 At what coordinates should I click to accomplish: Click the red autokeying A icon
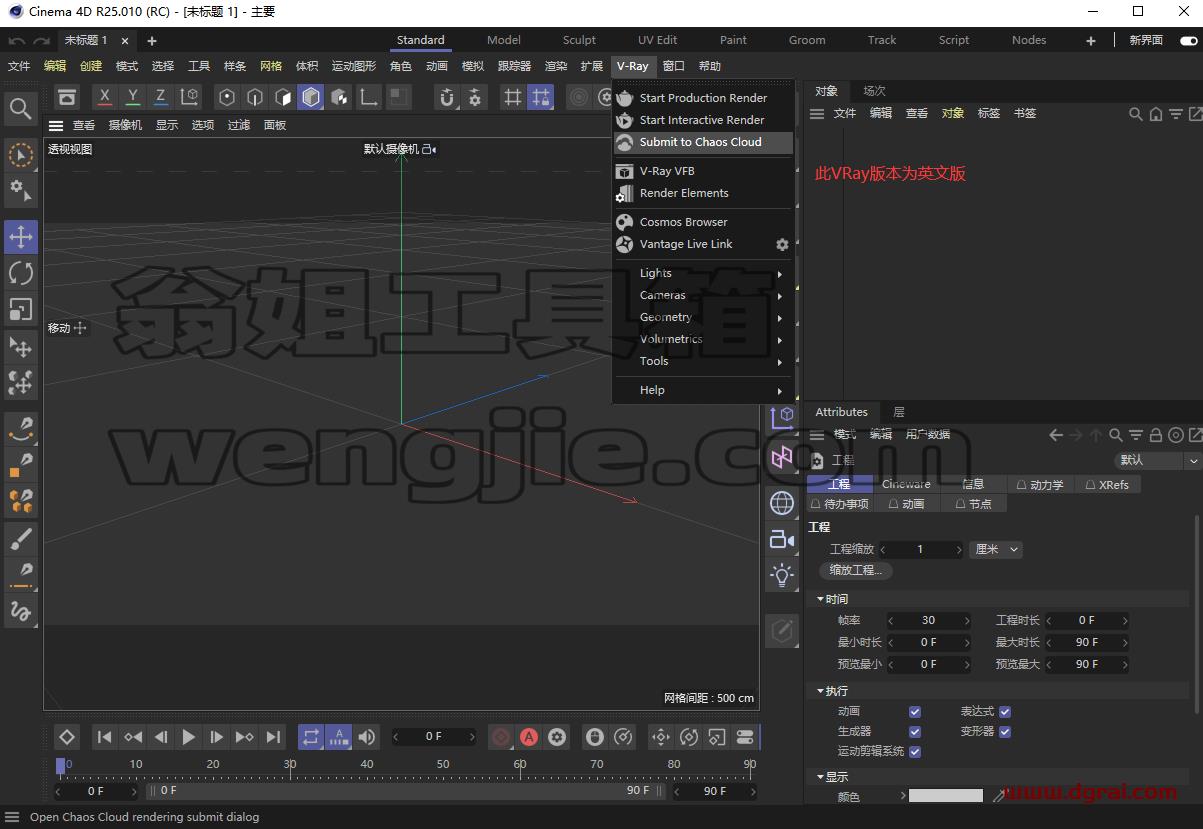[x=529, y=737]
